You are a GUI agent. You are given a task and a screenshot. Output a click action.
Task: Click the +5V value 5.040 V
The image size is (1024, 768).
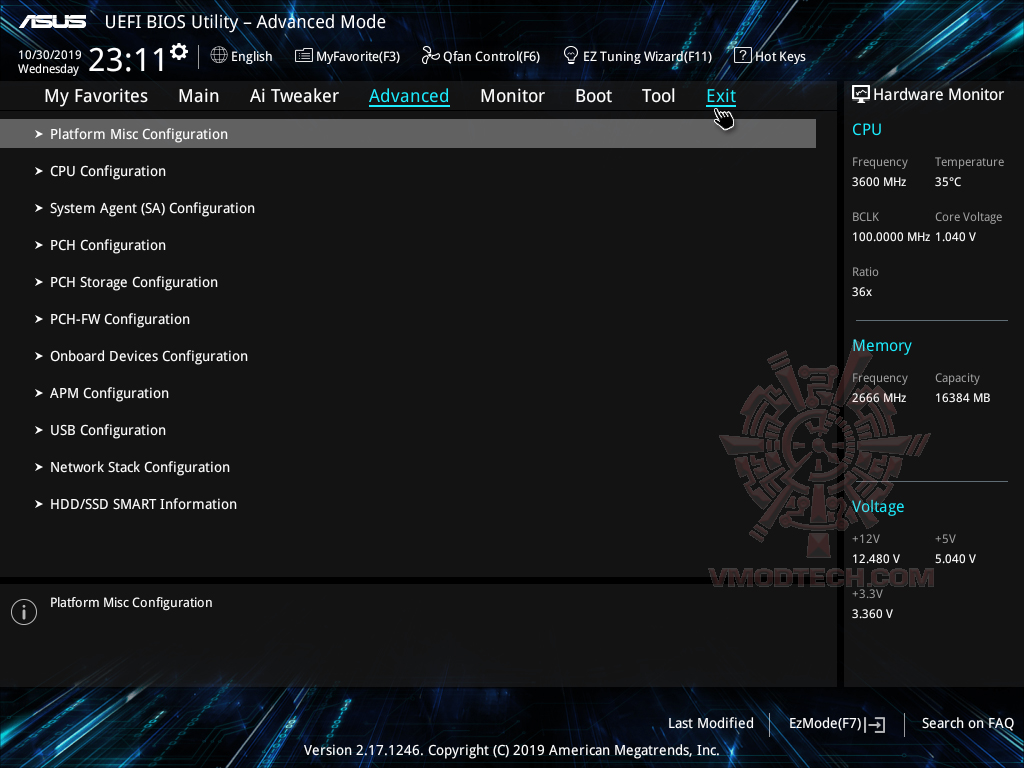(x=955, y=559)
